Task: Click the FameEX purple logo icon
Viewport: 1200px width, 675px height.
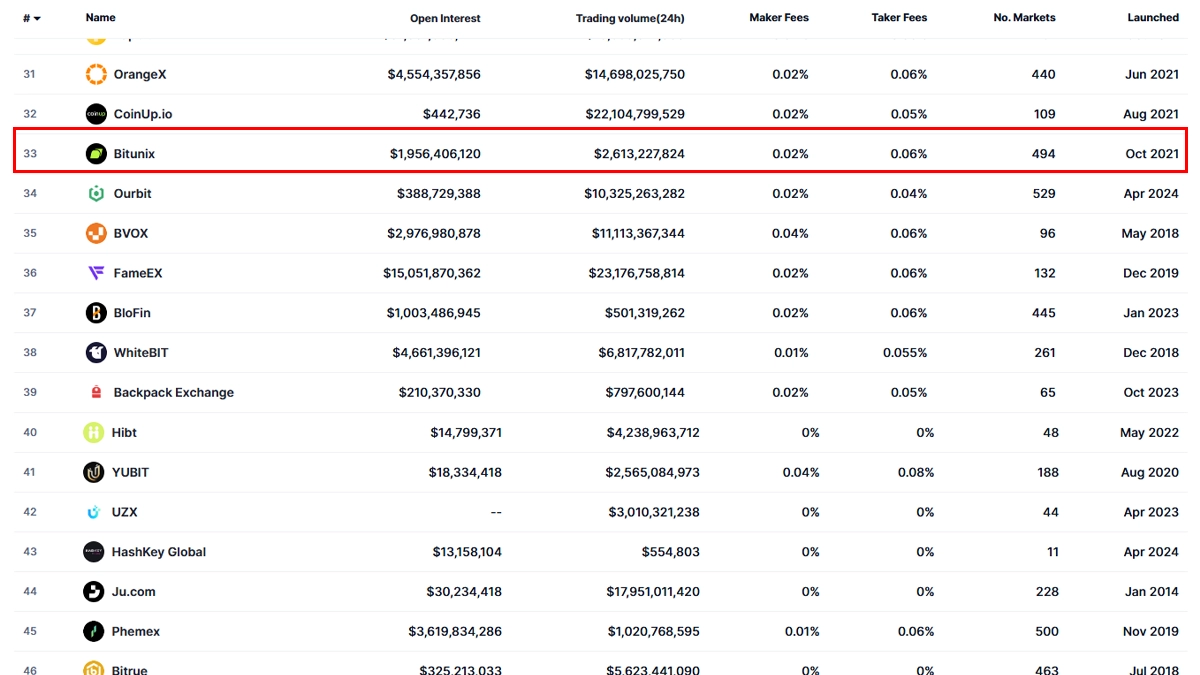Action: coord(96,273)
